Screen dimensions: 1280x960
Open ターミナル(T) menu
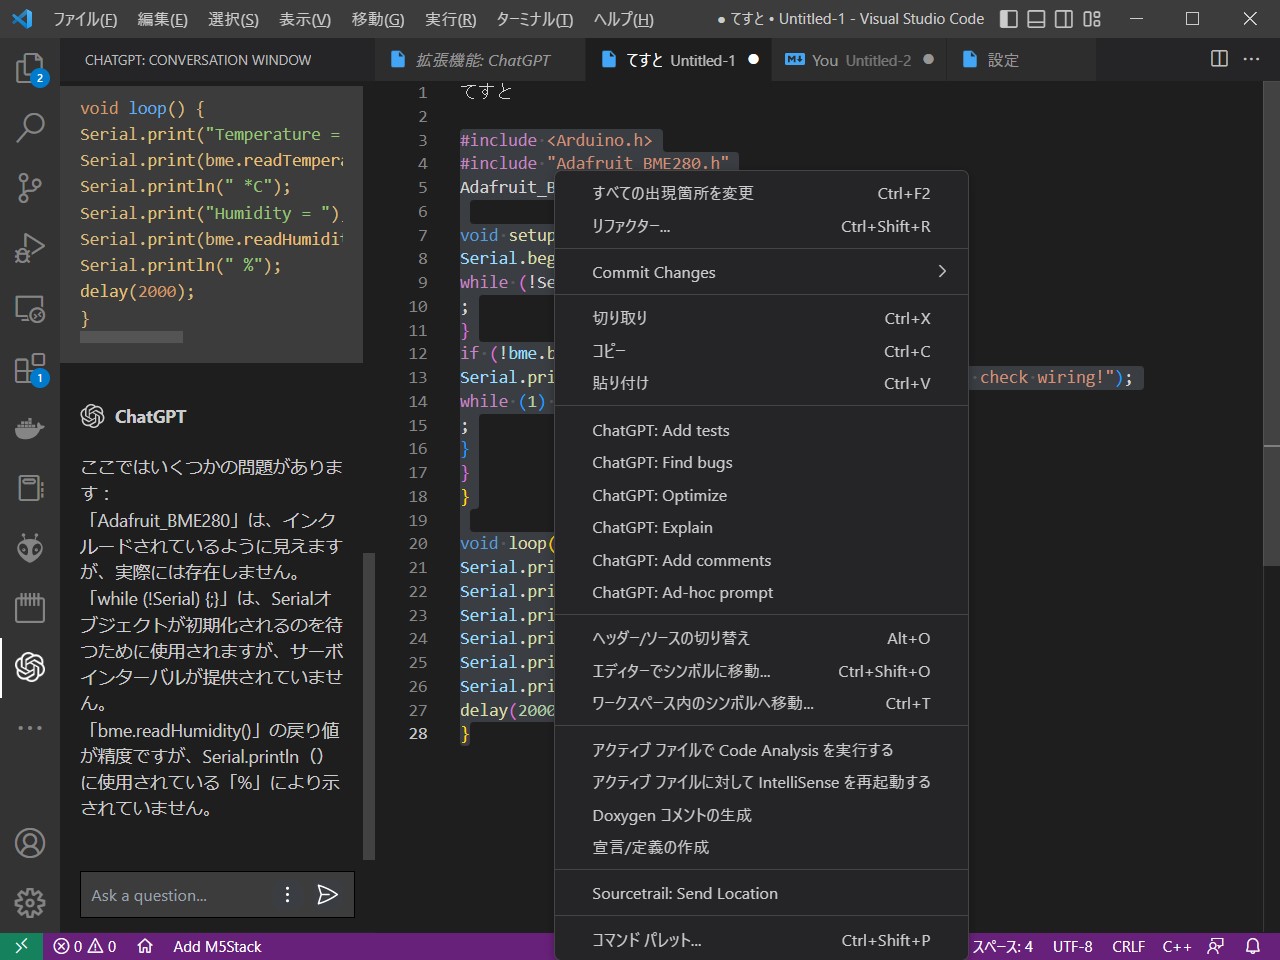click(535, 19)
